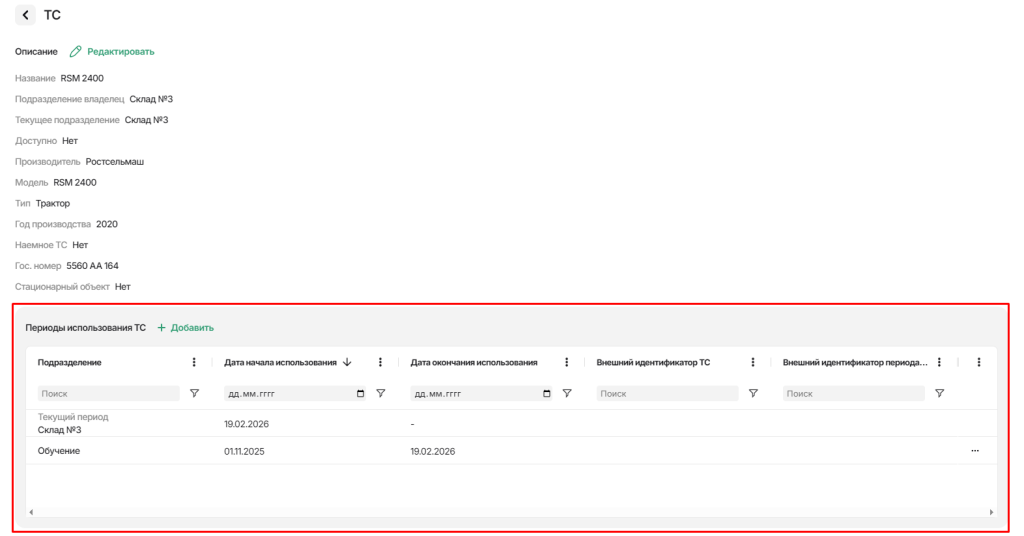Open filter for Внешний идентификатор периода column
The width and height of the screenshot is (1024, 536).
939,394
